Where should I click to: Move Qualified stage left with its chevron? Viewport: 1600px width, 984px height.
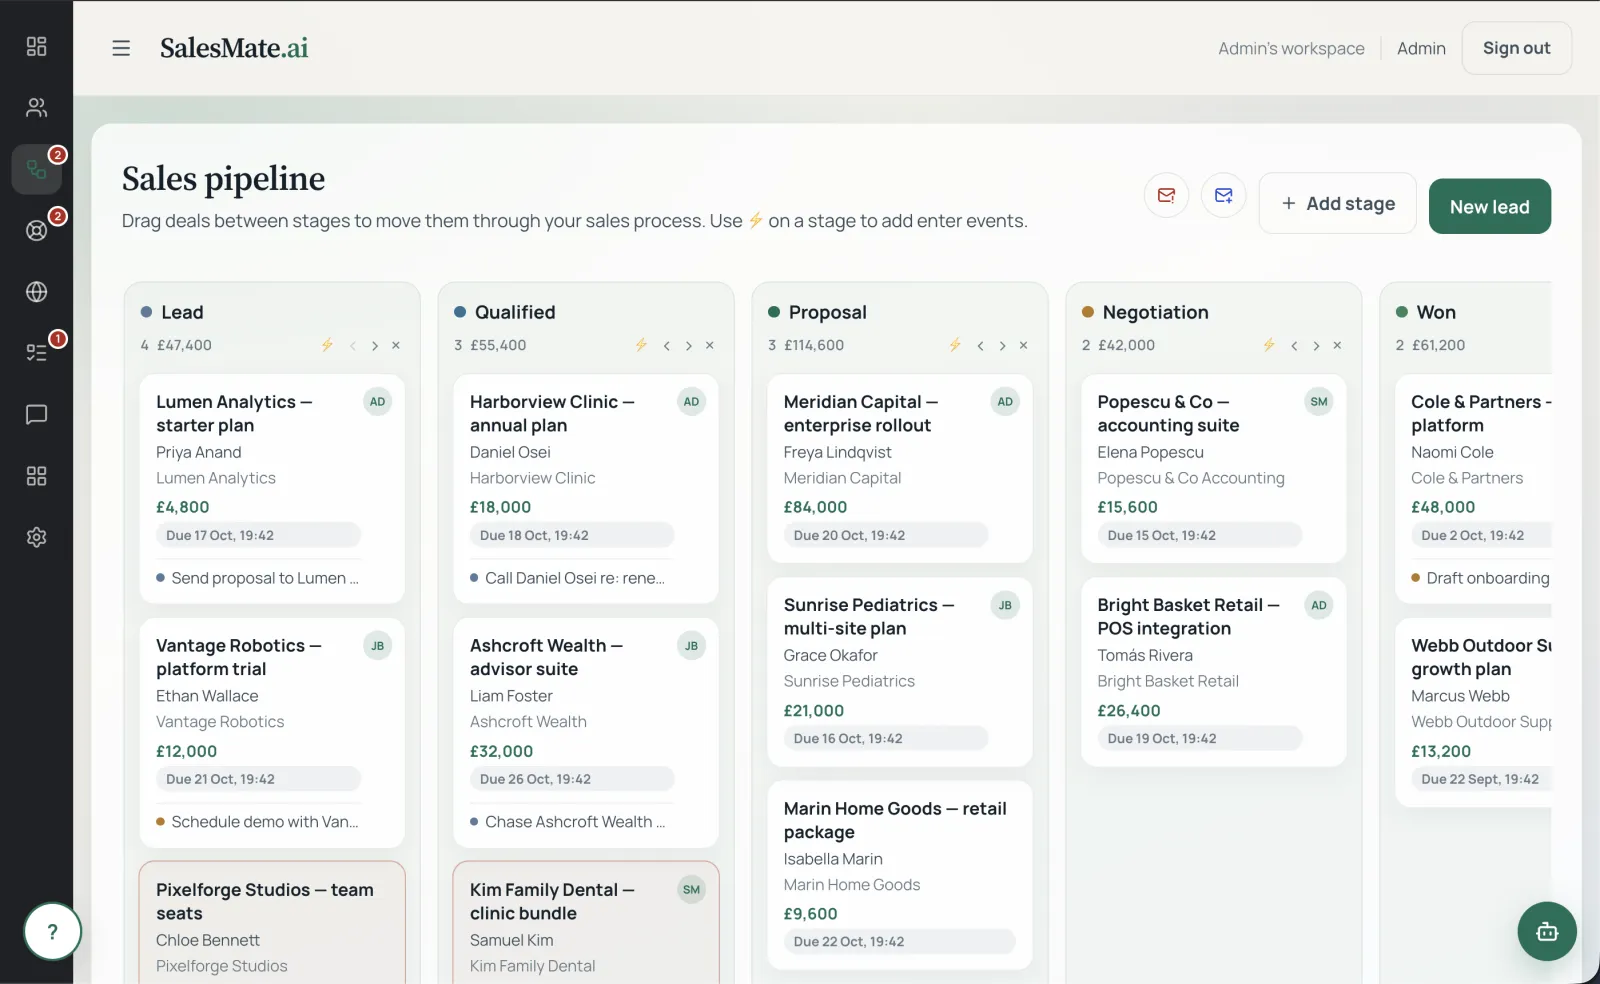[667, 346]
